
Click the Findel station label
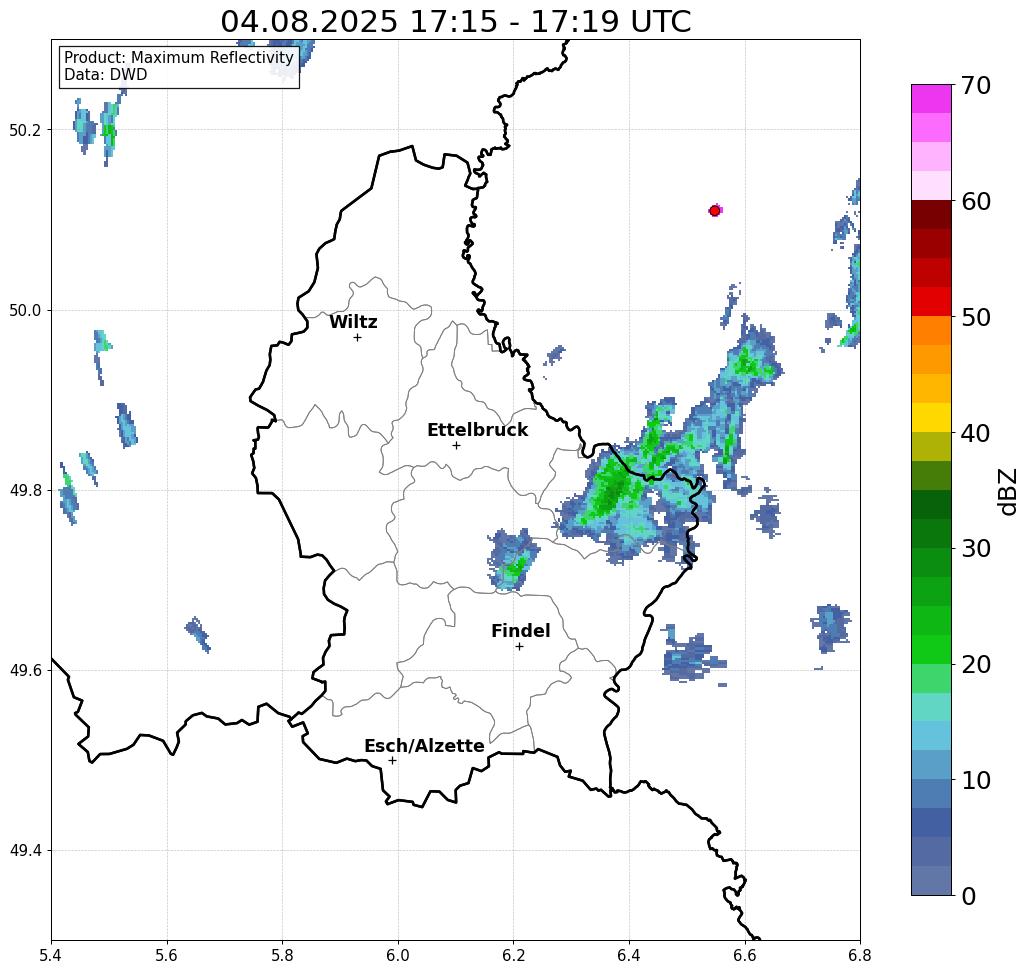pos(520,631)
